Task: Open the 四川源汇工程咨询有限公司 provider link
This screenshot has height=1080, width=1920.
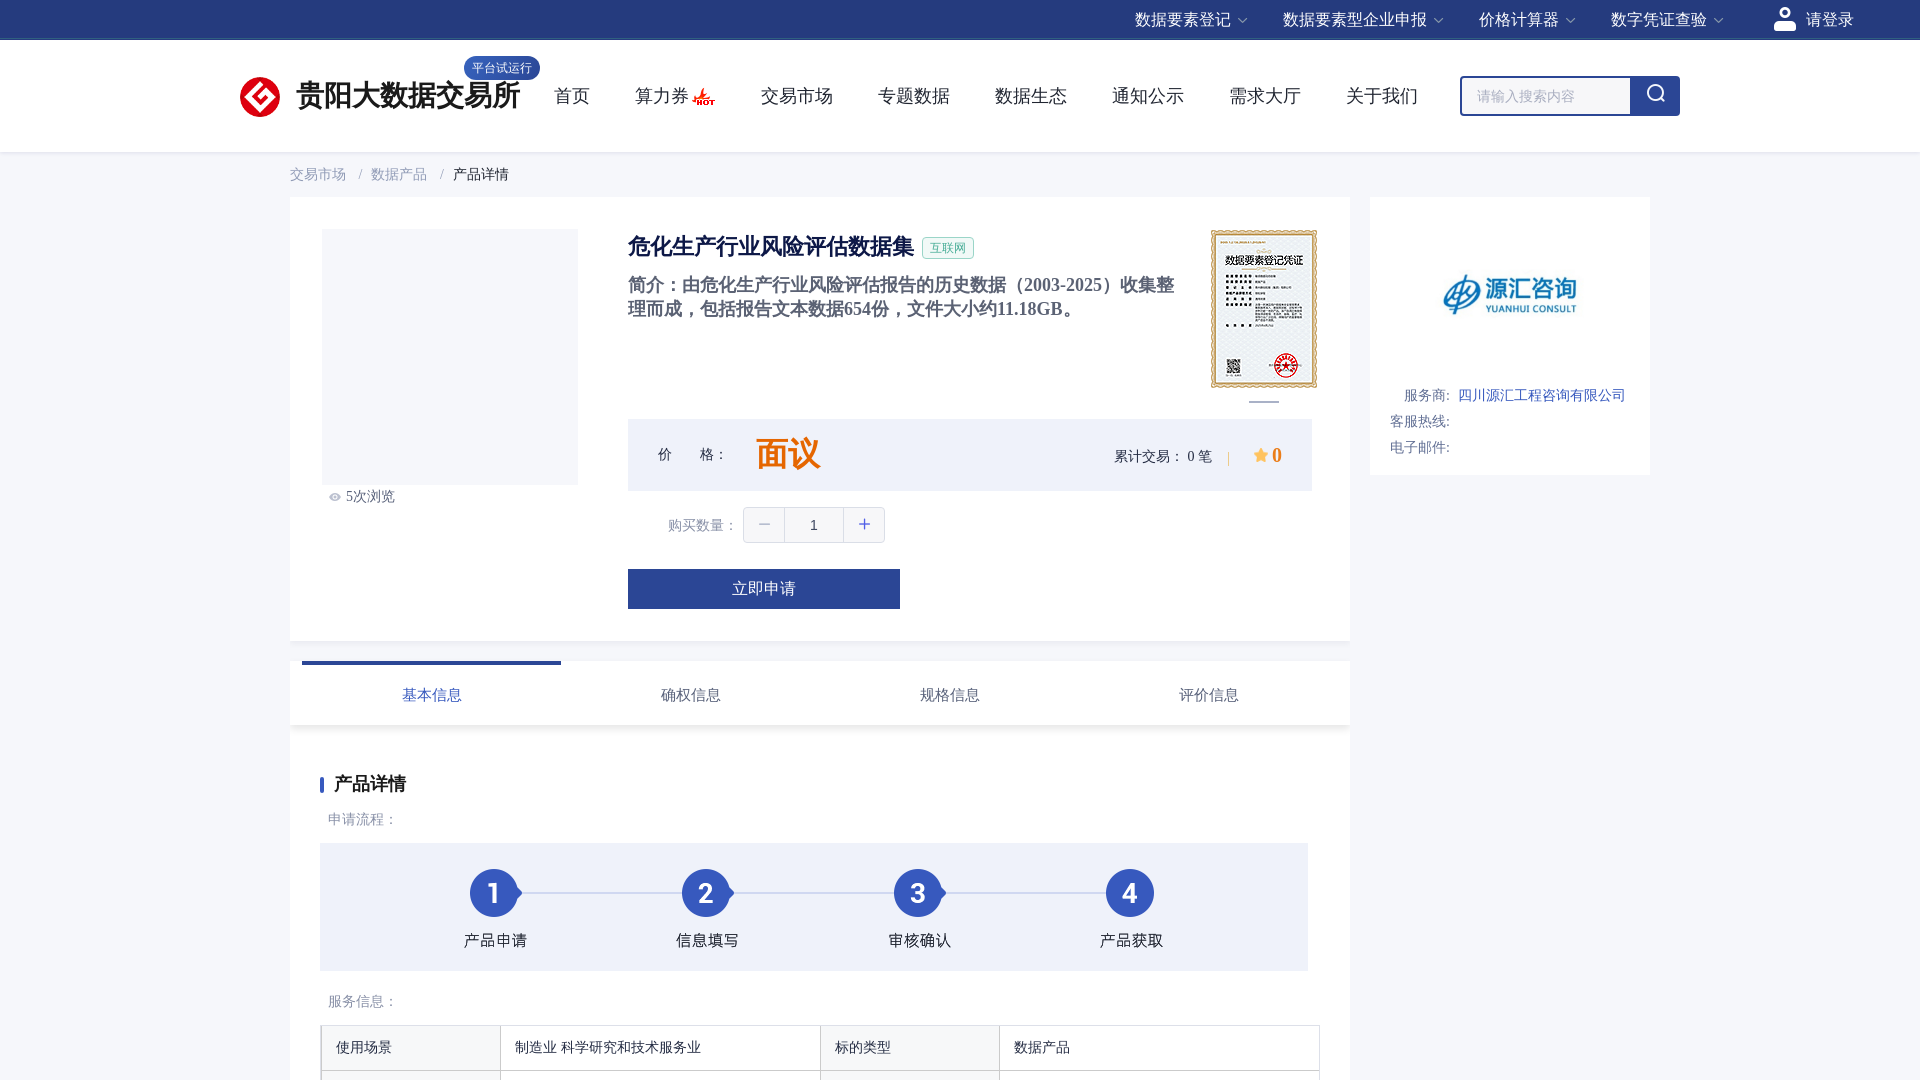Action: pos(1542,396)
